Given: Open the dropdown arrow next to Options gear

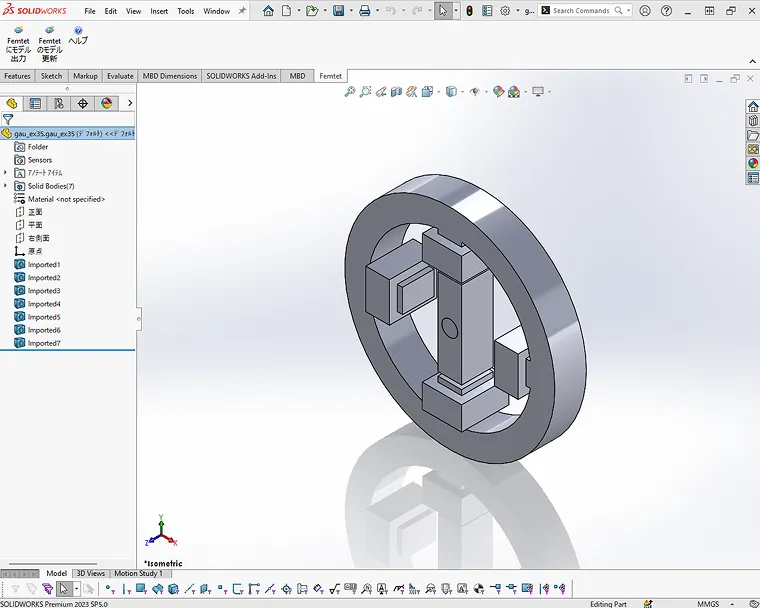Looking at the screenshot, I should (518, 11).
